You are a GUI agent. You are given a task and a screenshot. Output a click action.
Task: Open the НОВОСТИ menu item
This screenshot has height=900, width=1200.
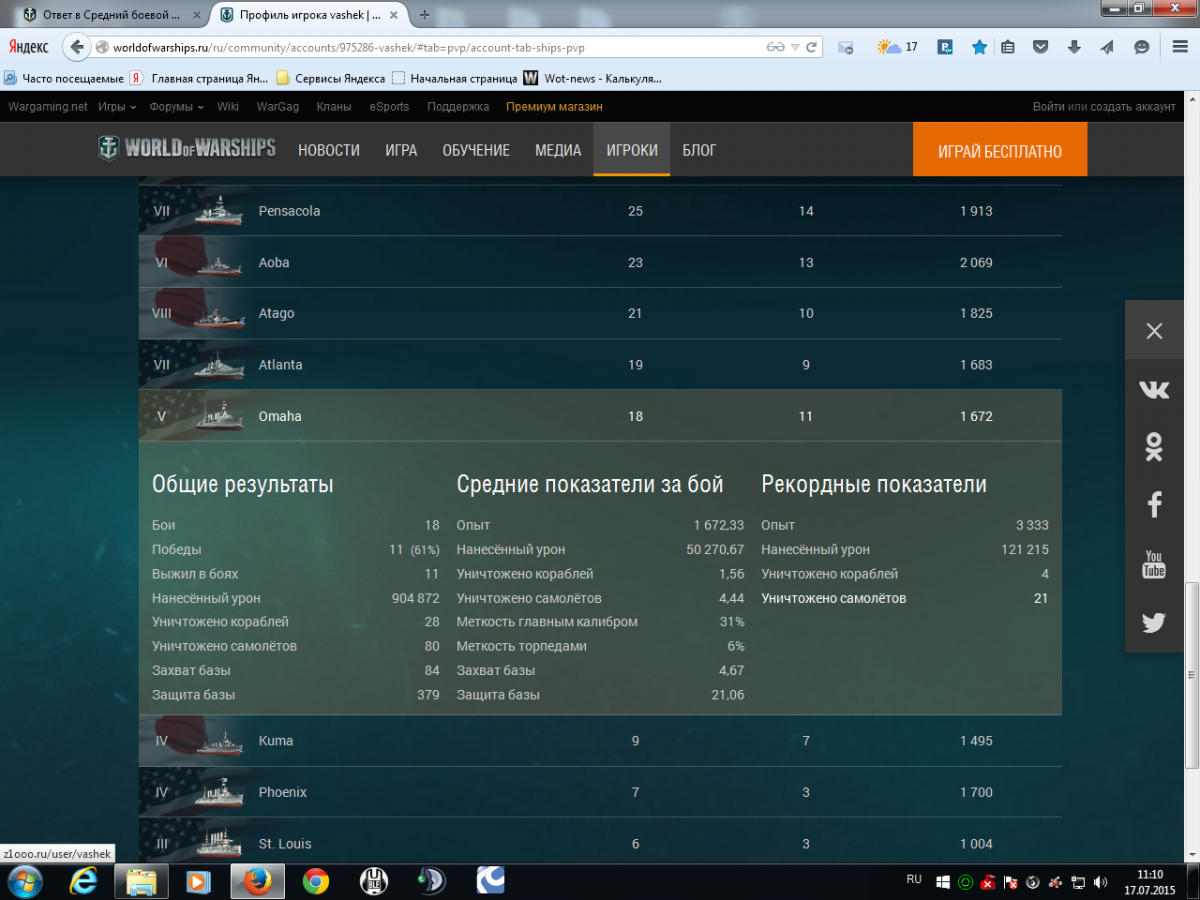coord(329,150)
